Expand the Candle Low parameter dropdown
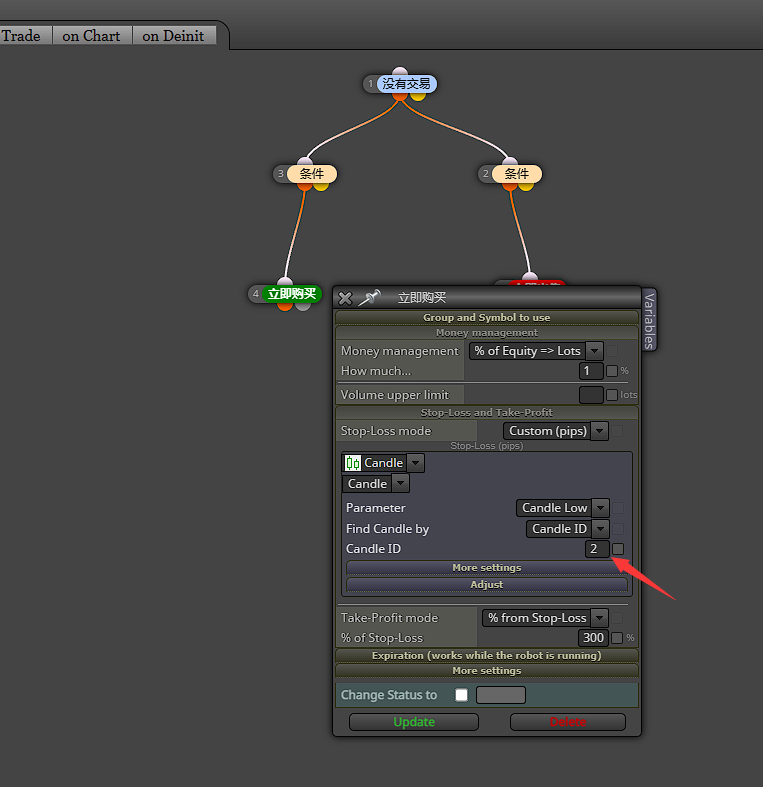This screenshot has width=763, height=787. 600,508
